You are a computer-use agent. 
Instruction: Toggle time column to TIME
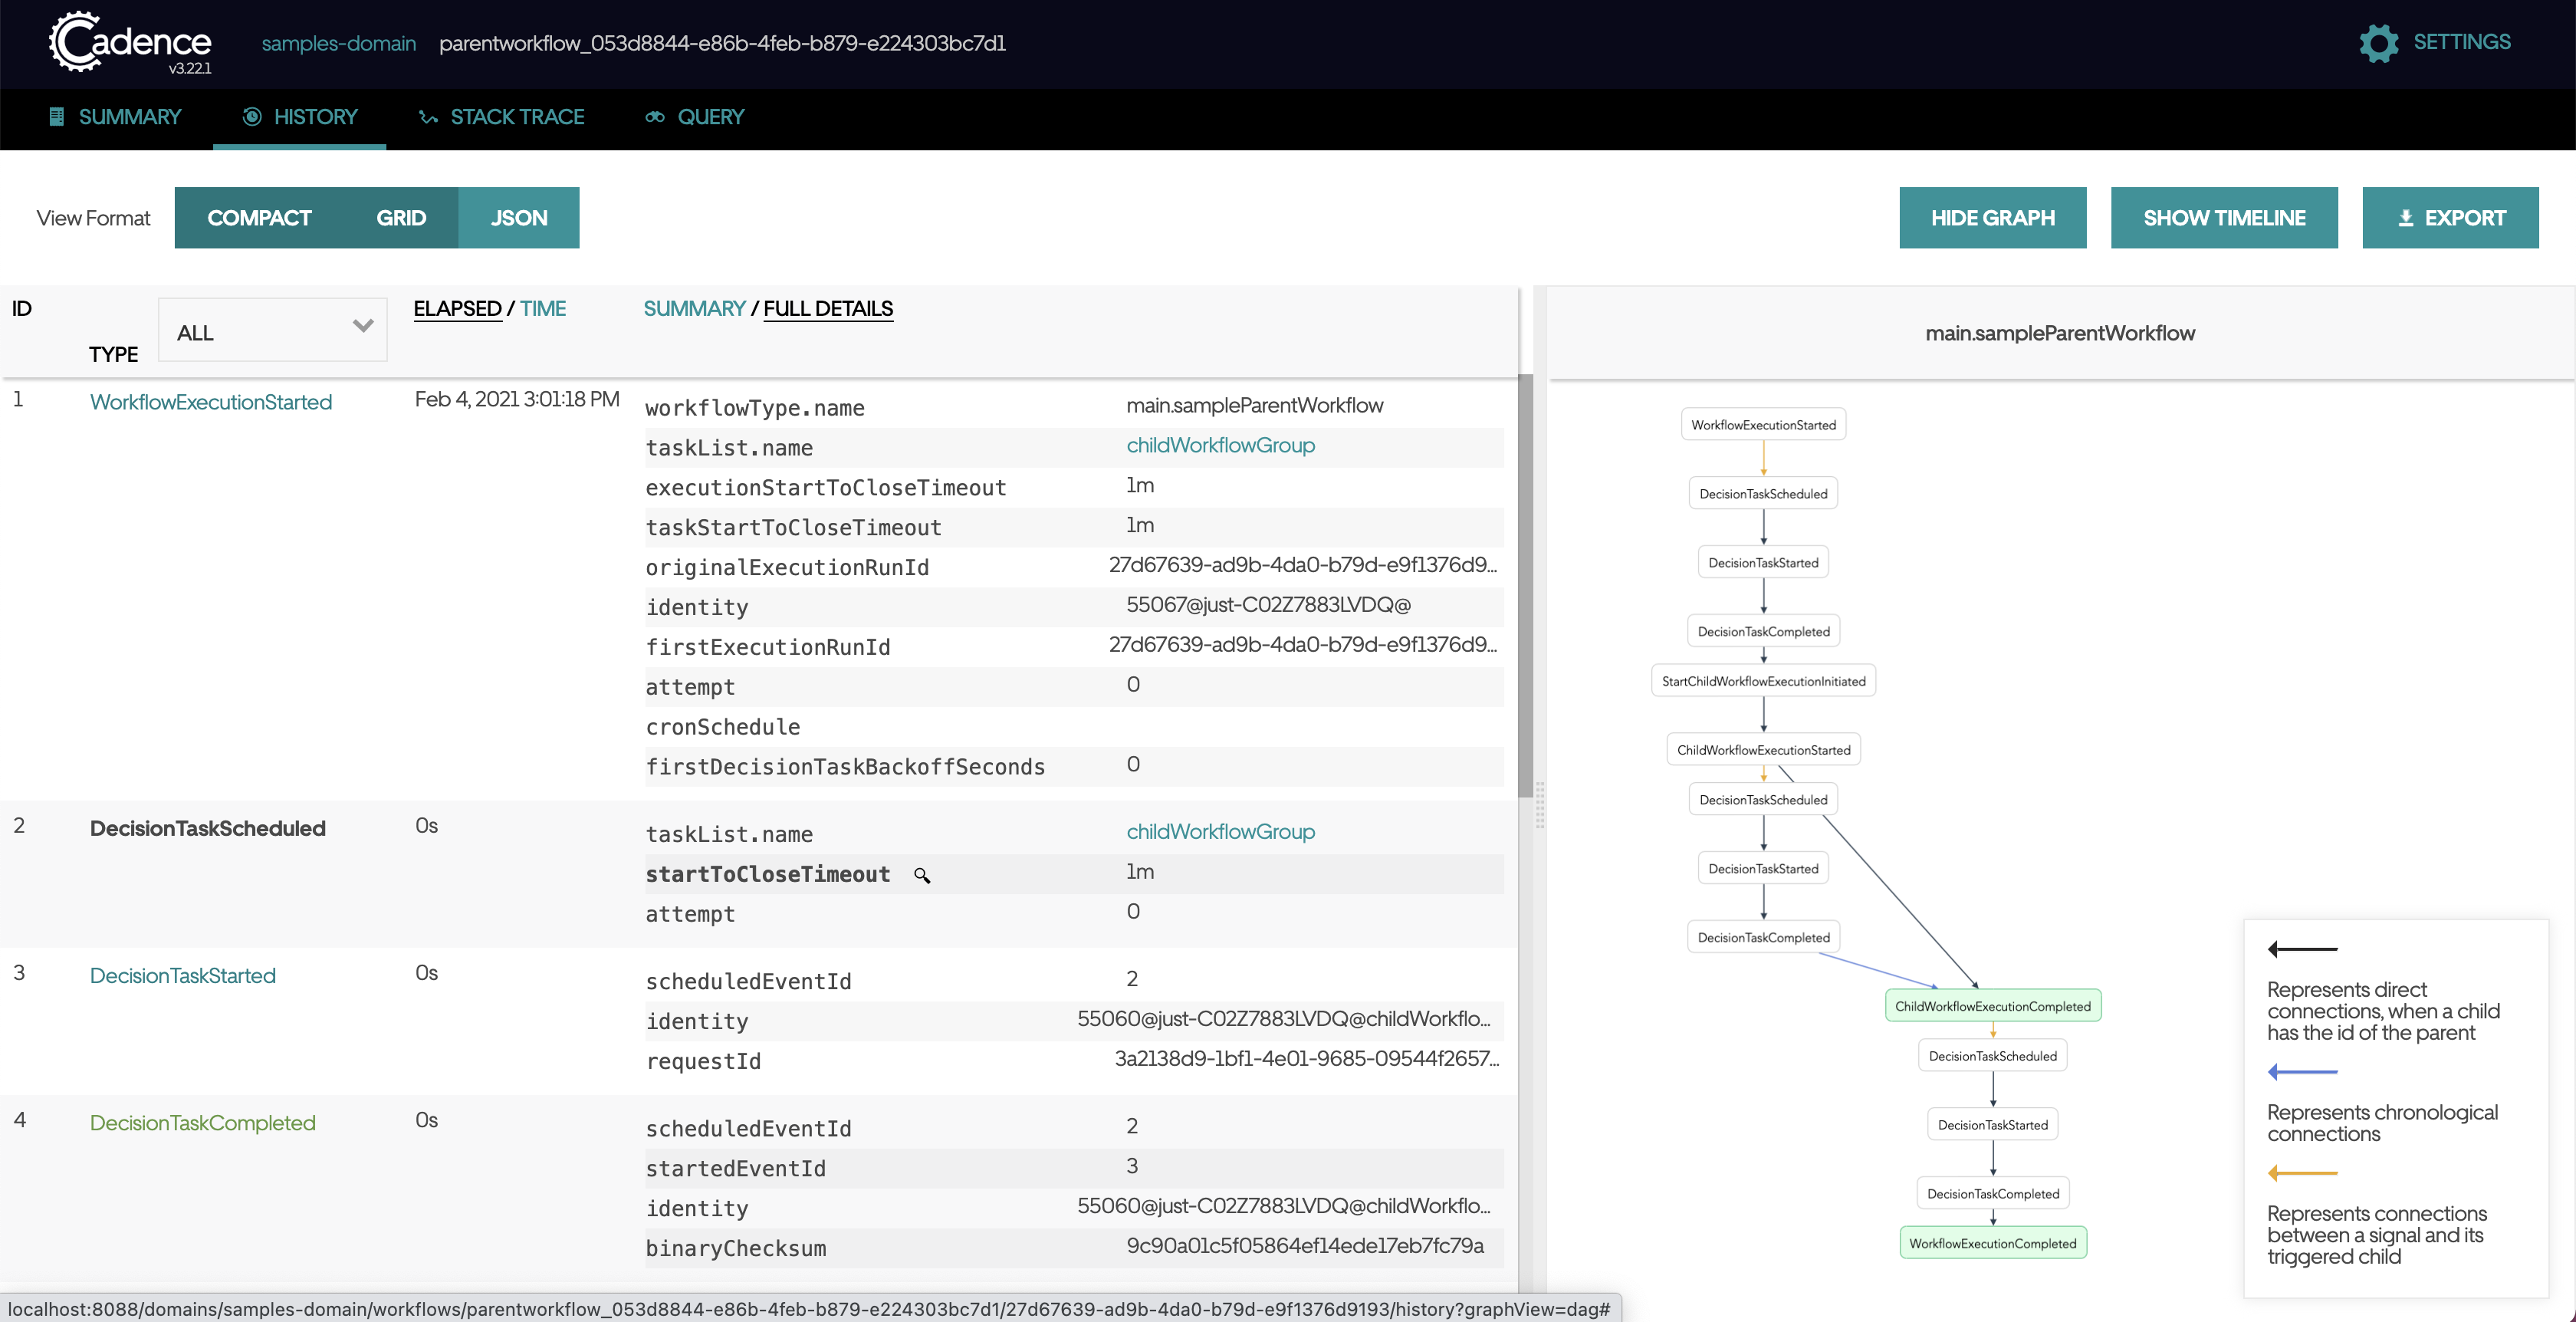(x=542, y=309)
